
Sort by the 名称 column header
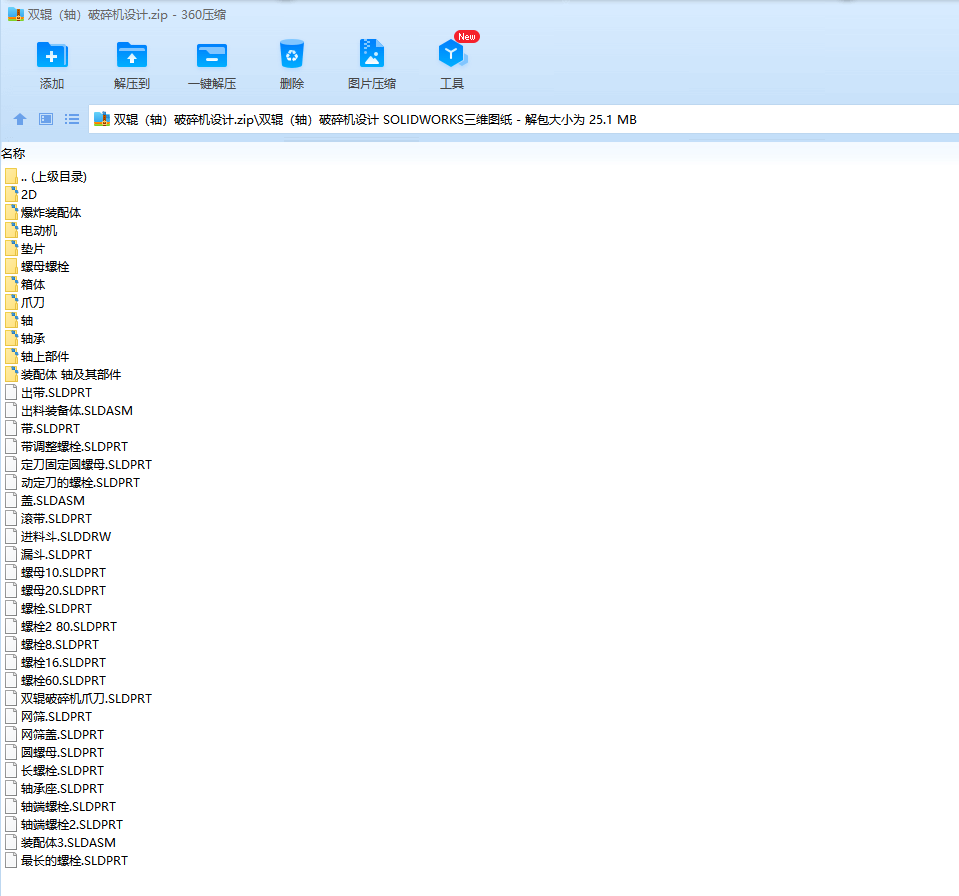coord(13,154)
